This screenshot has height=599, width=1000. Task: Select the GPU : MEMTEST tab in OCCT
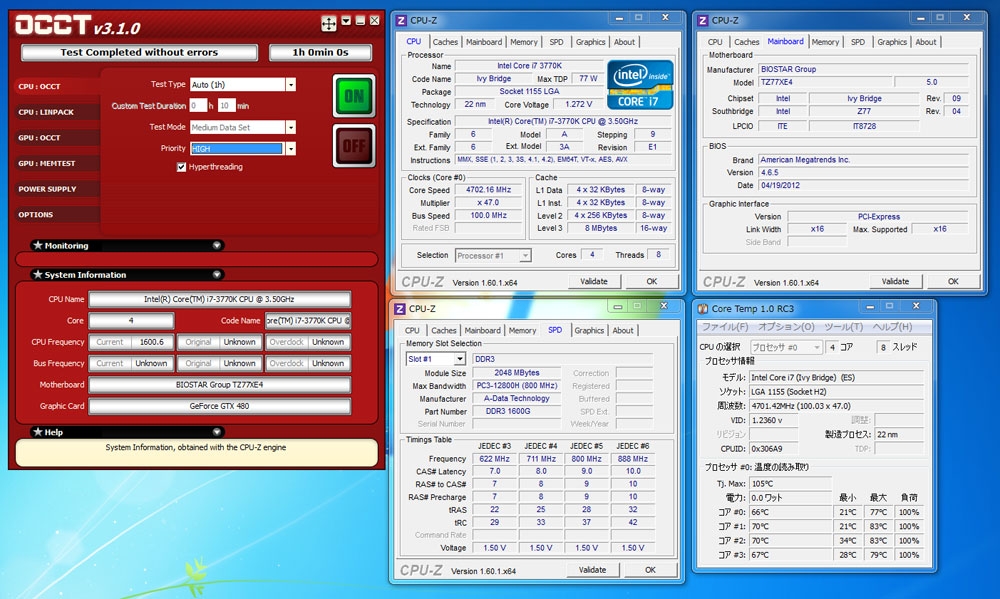click(46, 163)
